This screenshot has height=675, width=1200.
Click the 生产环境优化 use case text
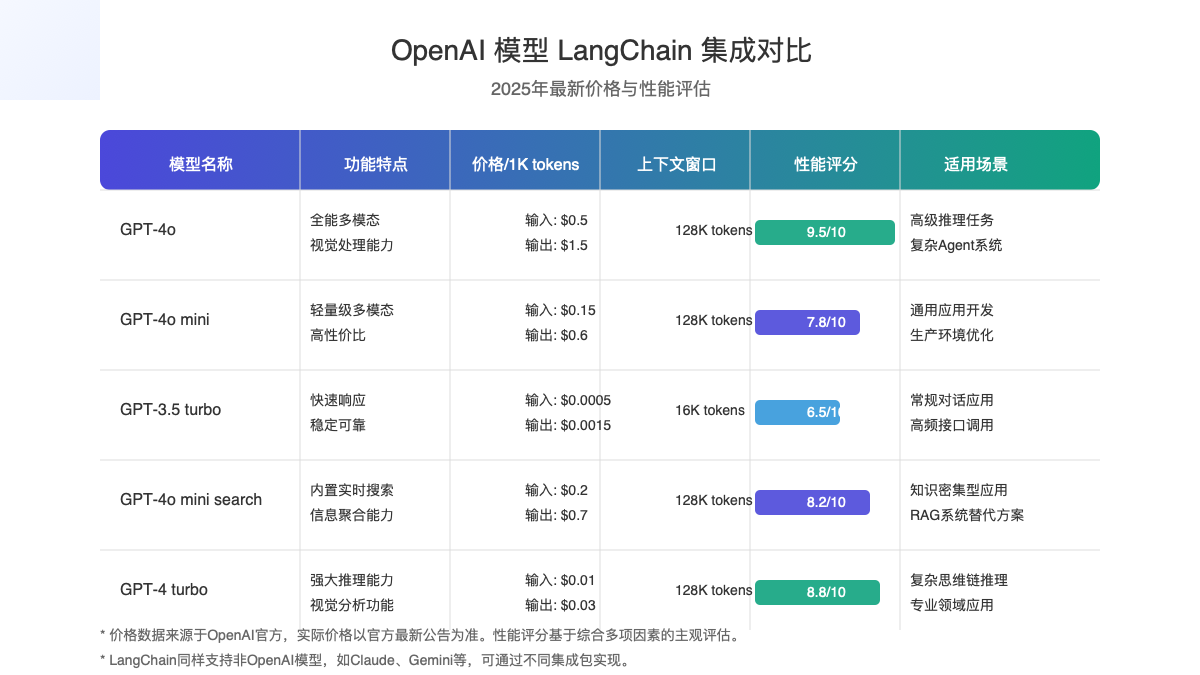coord(952,335)
